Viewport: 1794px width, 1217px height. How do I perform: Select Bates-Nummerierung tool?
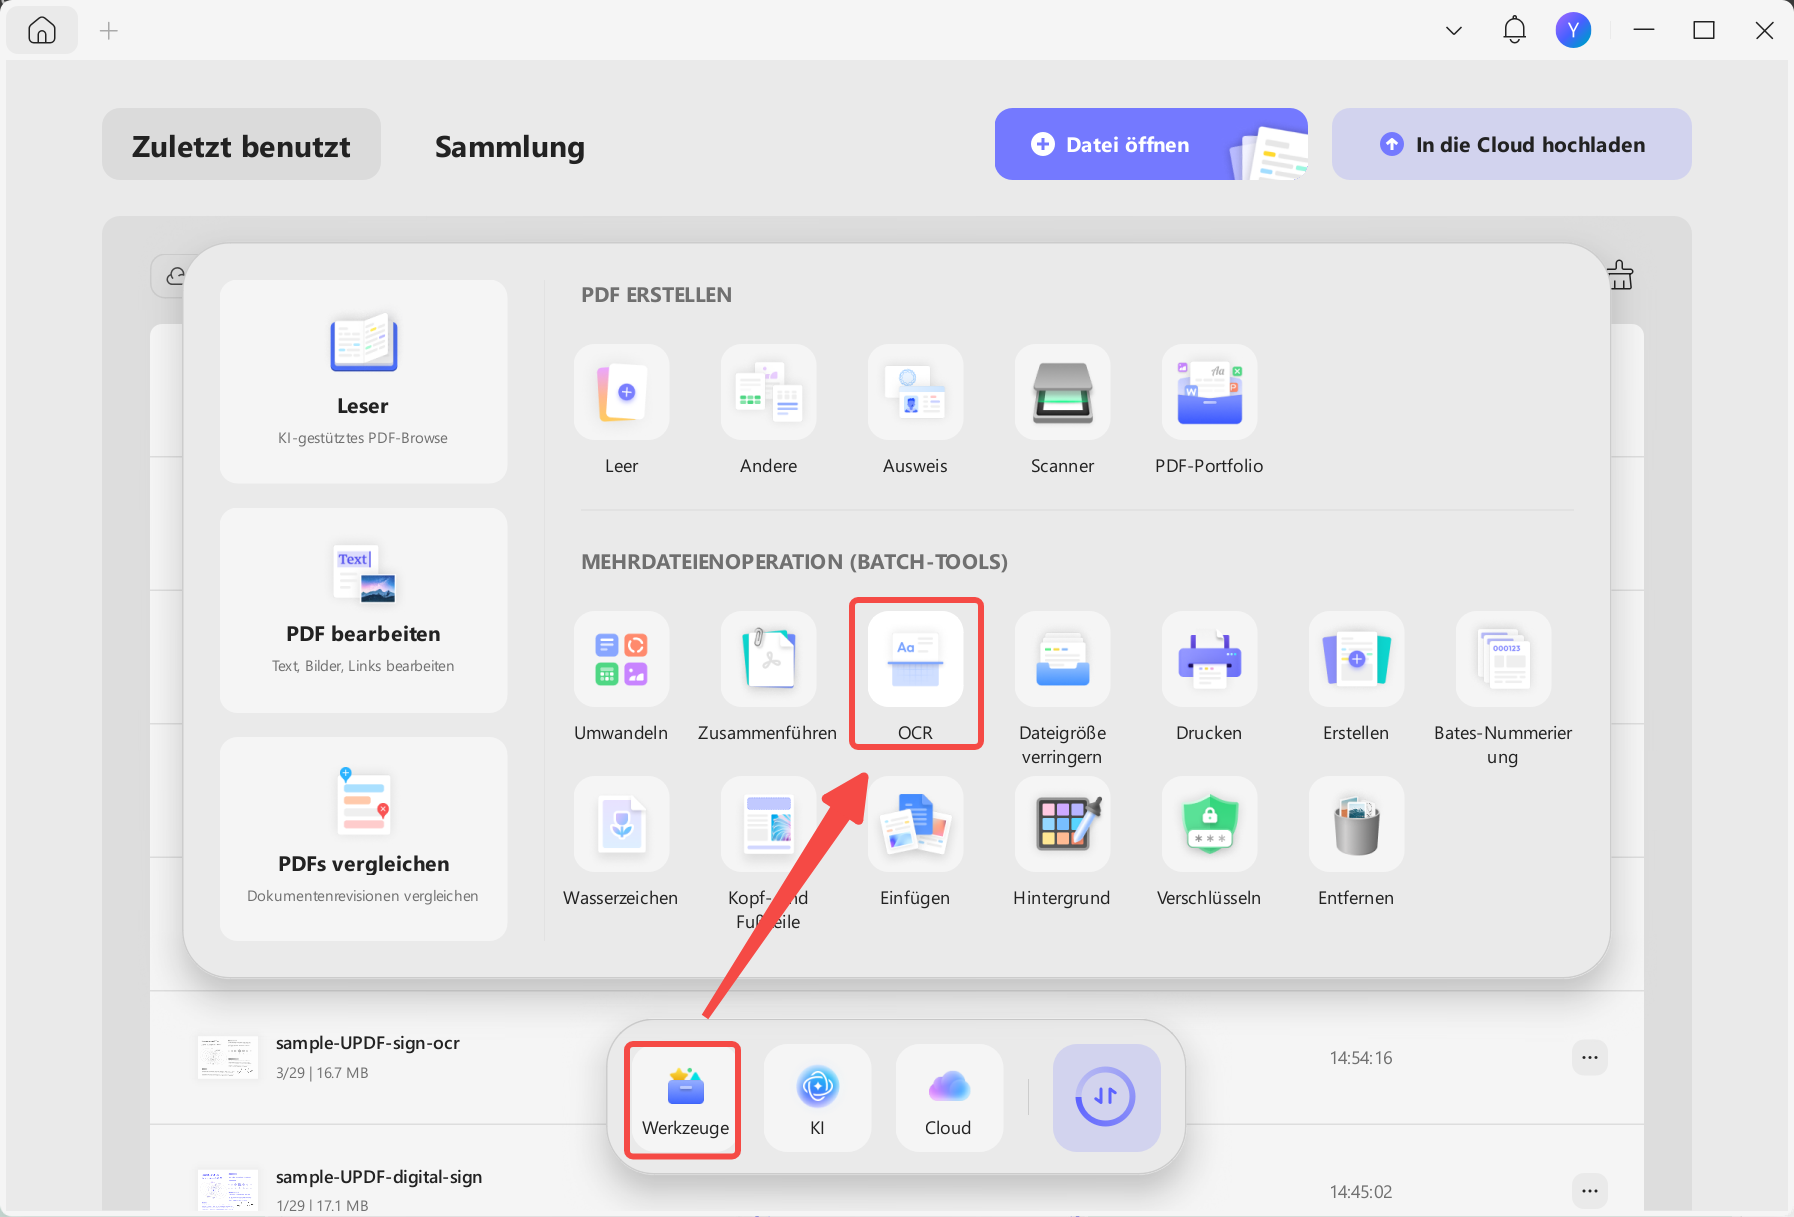(1503, 659)
